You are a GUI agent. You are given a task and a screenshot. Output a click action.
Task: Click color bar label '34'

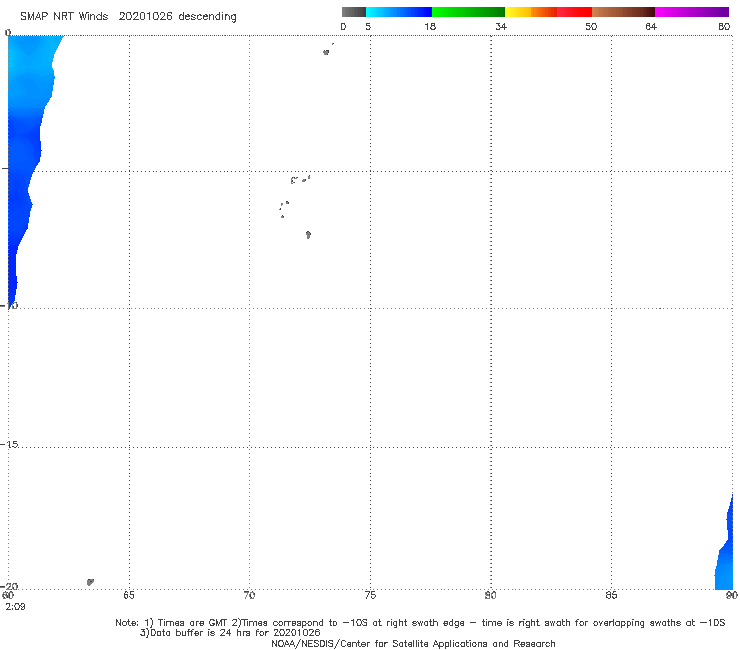click(x=501, y=27)
